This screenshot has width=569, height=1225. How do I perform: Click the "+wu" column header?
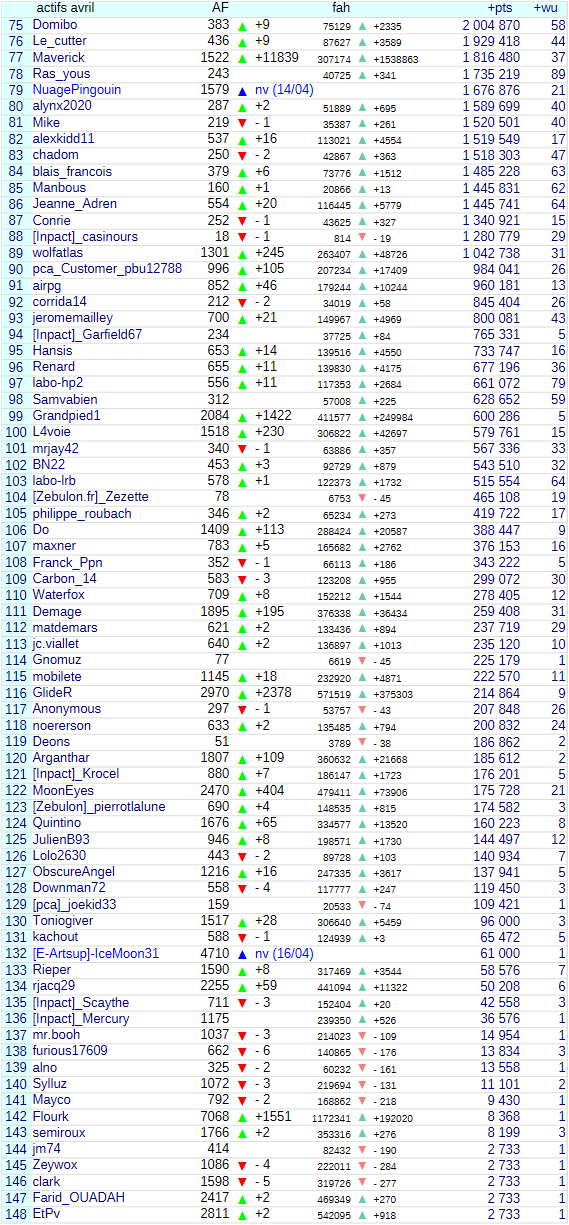[x=545, y=8]
